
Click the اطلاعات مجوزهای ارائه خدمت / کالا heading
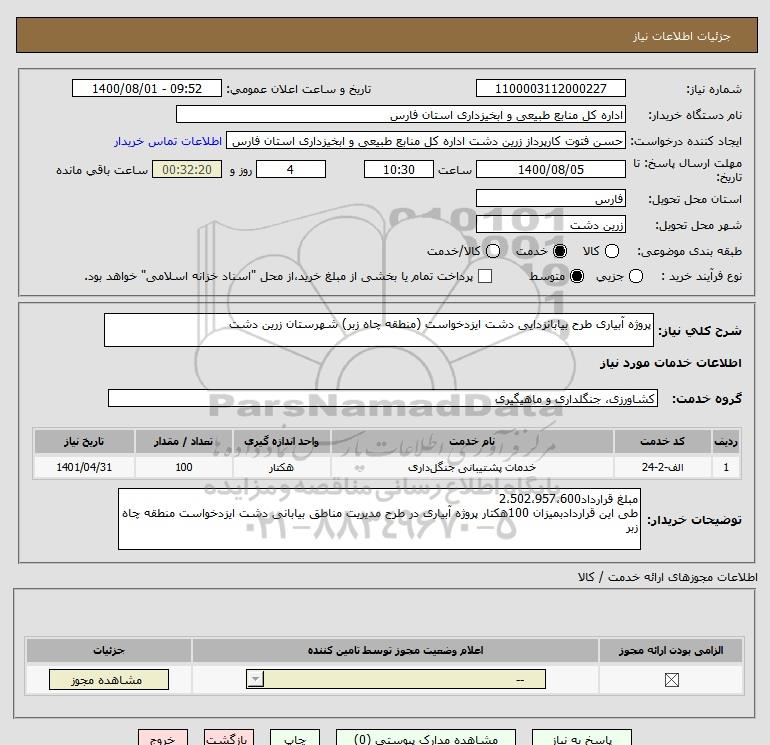click(668, 577)
